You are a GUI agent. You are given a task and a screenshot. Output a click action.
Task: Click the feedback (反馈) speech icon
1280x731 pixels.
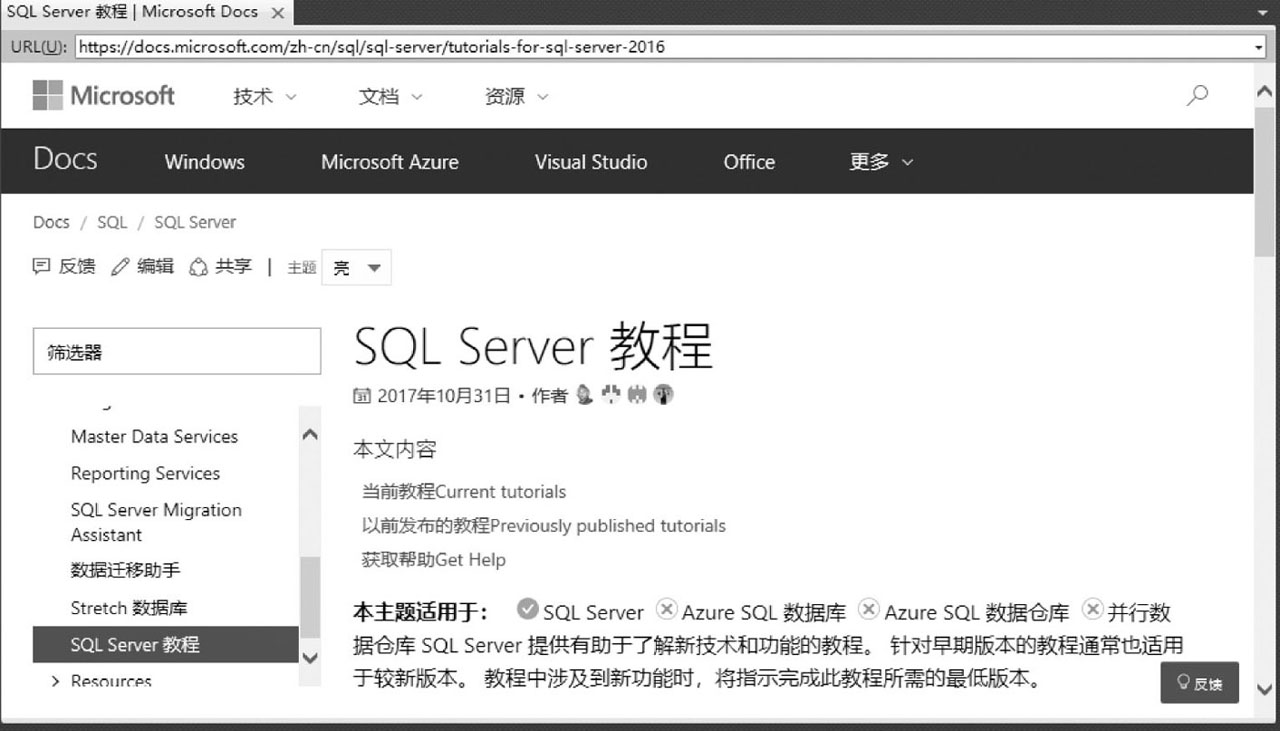(x=41, y=266)
